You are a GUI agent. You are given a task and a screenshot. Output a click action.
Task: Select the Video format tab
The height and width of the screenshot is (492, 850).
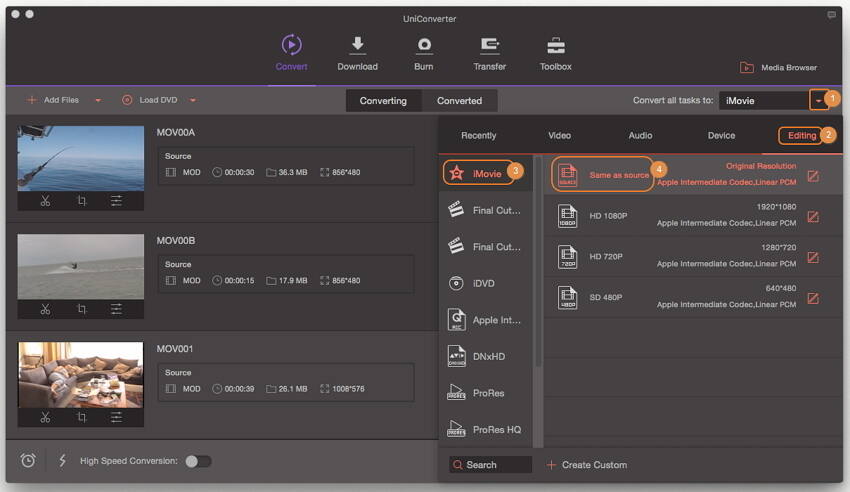click(559, 135)
